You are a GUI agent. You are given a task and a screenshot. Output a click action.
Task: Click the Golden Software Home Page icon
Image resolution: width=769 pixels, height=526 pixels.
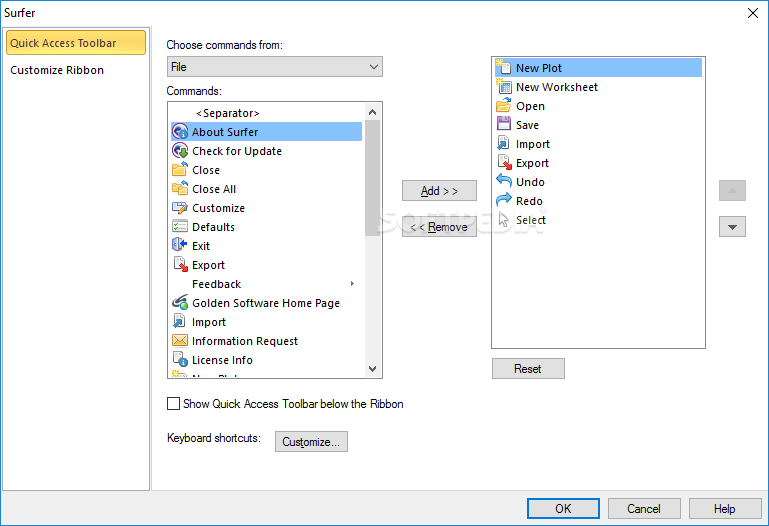tap(180, 302)
